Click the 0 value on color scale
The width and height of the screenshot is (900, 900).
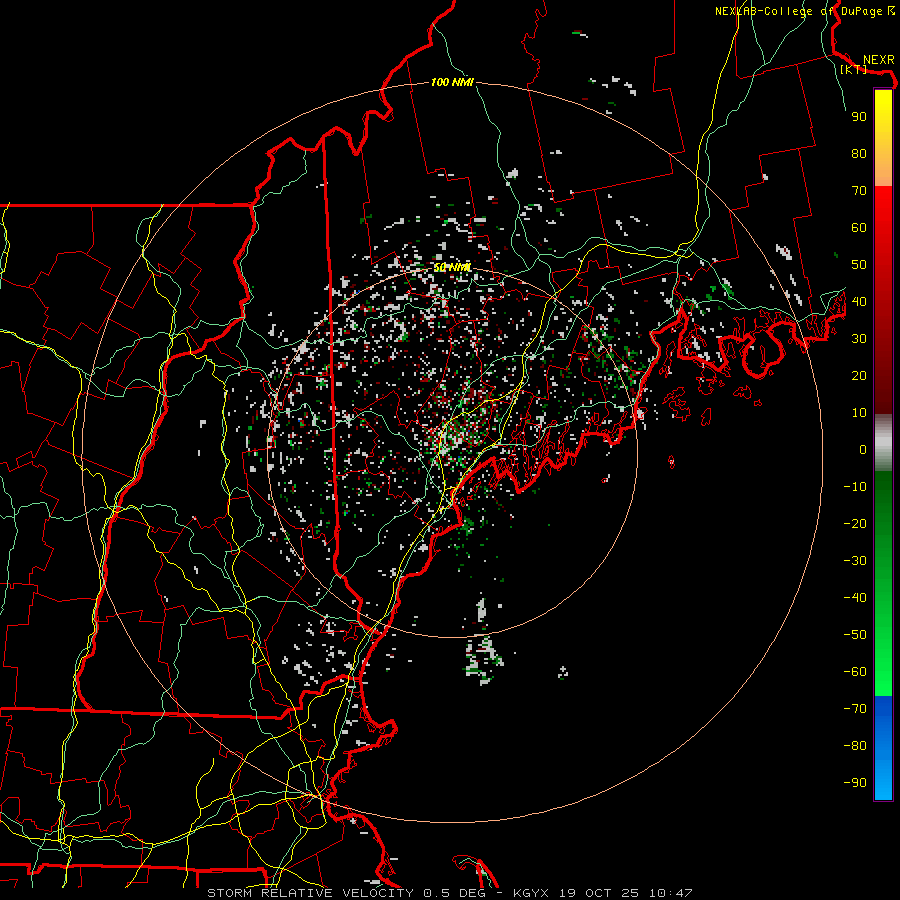863,449
